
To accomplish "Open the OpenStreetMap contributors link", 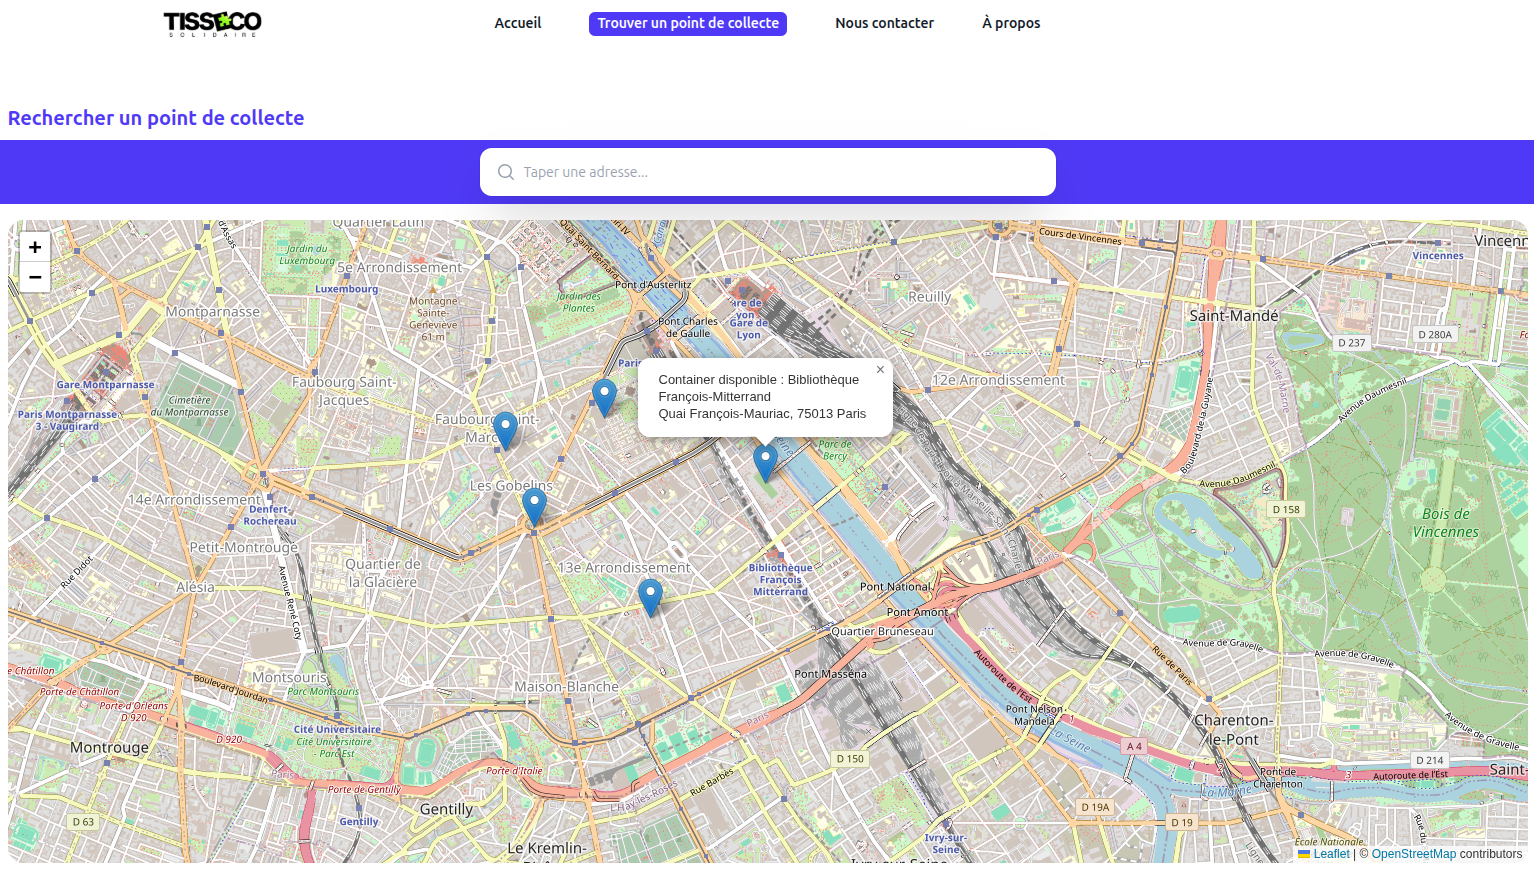I will pos(1414,854).
